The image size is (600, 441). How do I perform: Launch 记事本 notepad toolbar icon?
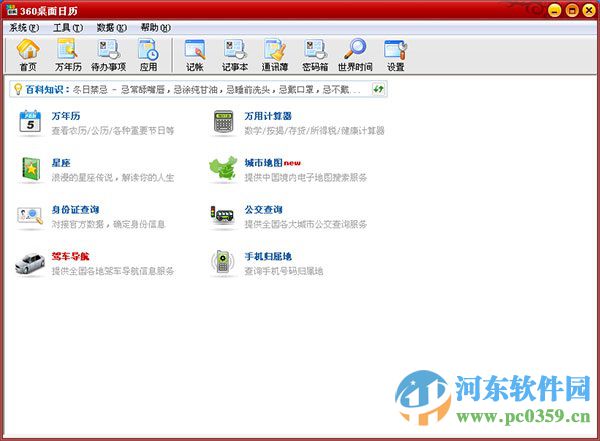[235, 55]
